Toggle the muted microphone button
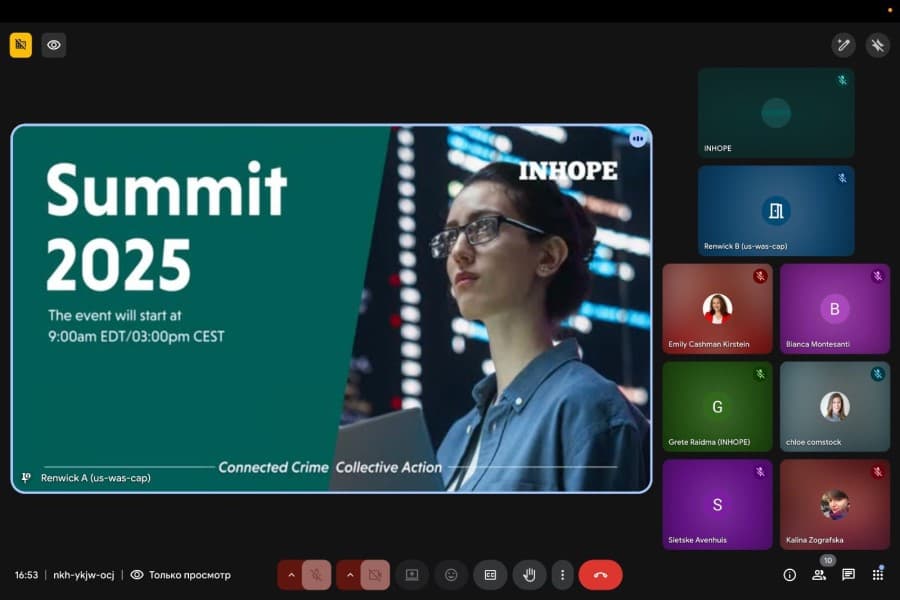 [316, 575]
